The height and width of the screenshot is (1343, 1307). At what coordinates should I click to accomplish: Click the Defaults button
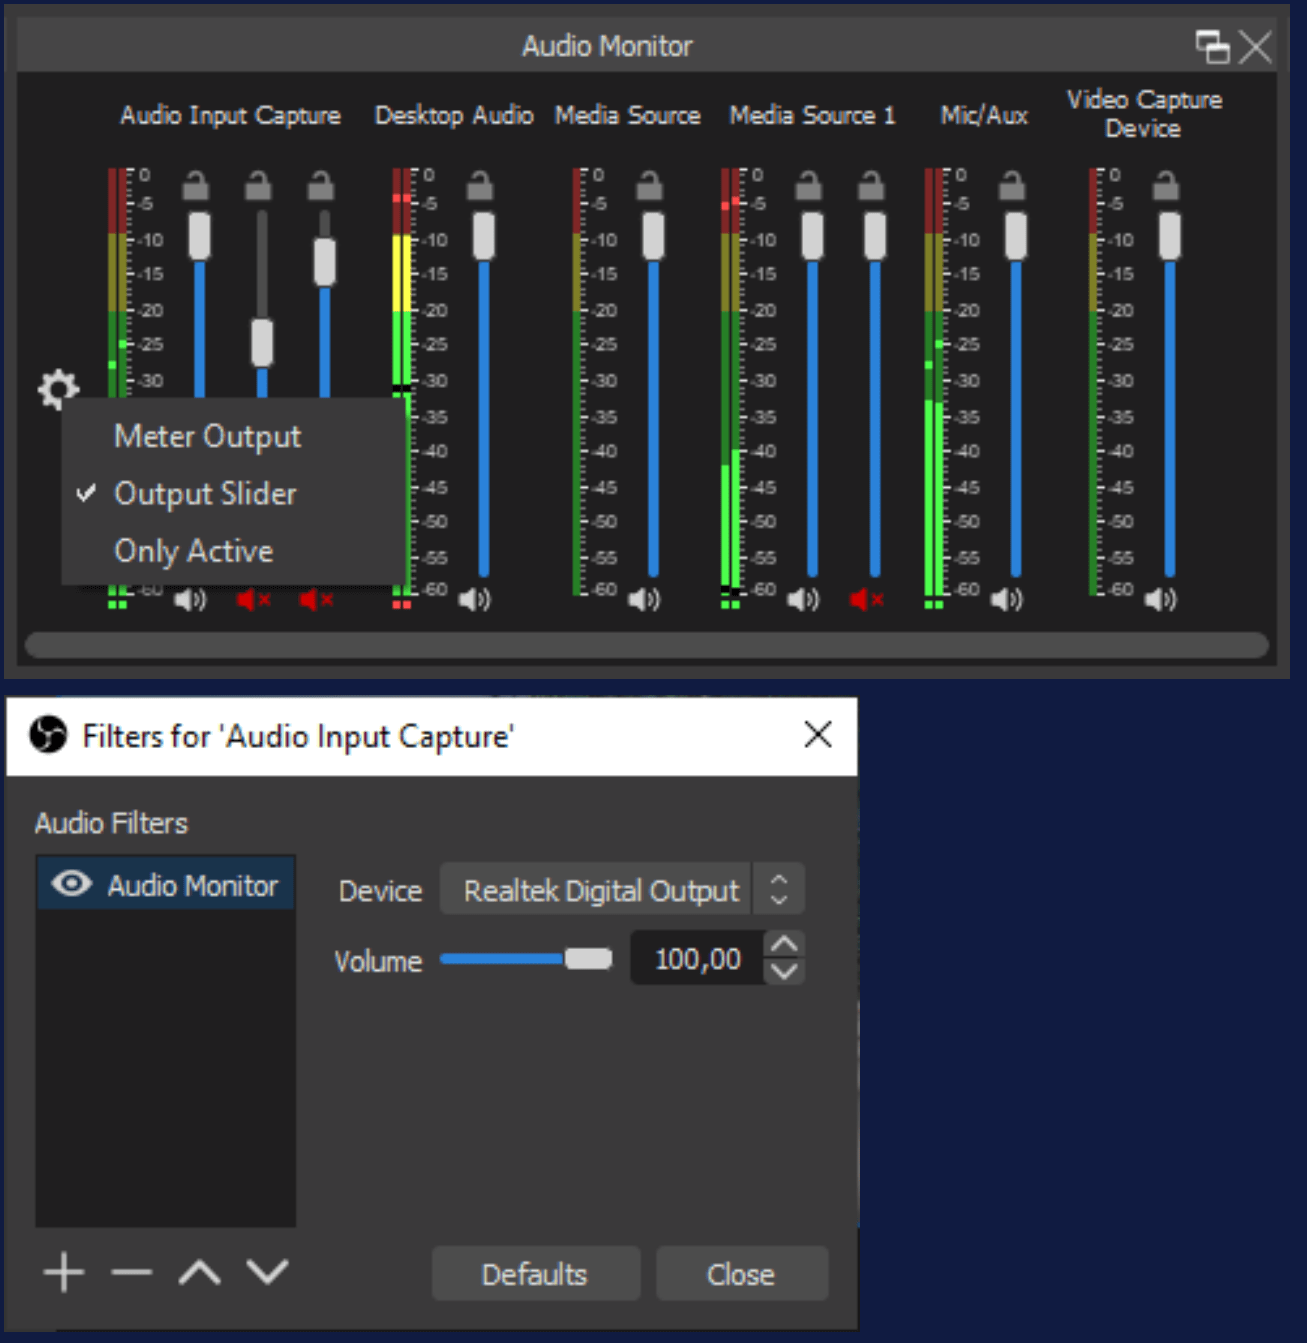[535, 1274]
